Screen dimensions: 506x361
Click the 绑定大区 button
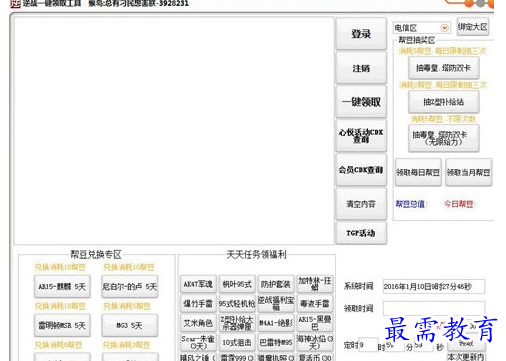coord(473,27)
